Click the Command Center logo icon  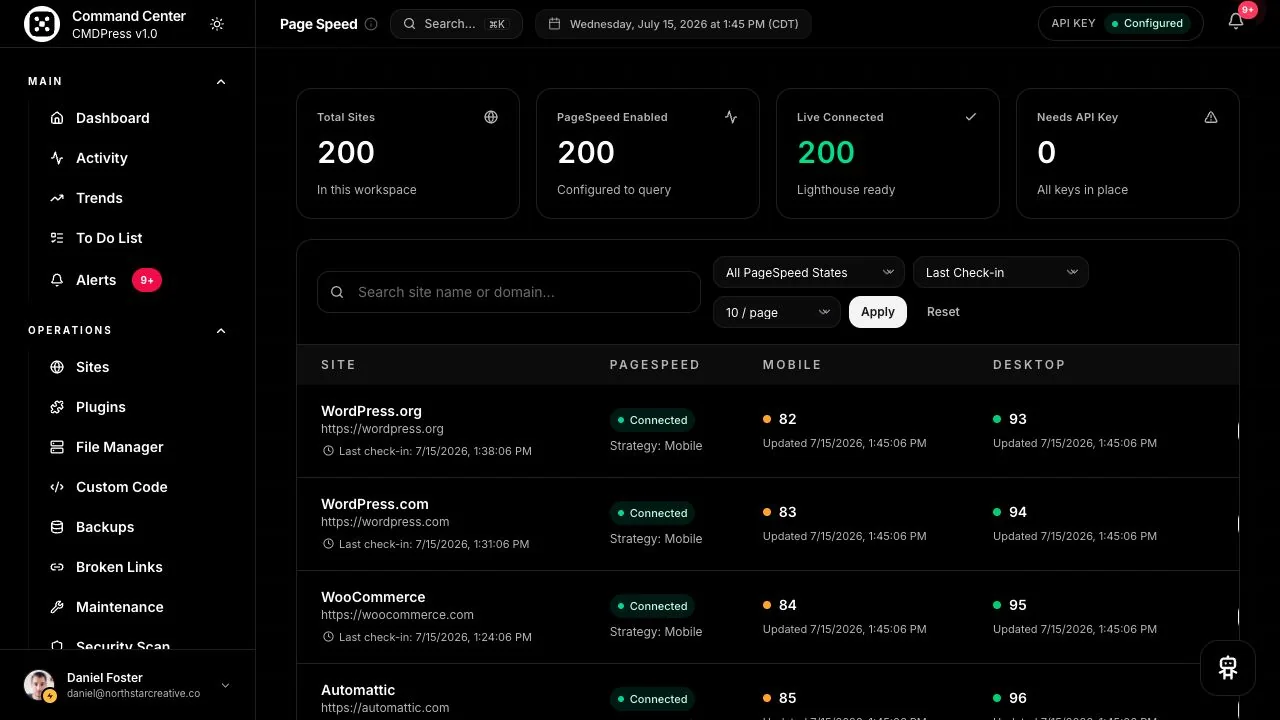click(x=42, y=25)
